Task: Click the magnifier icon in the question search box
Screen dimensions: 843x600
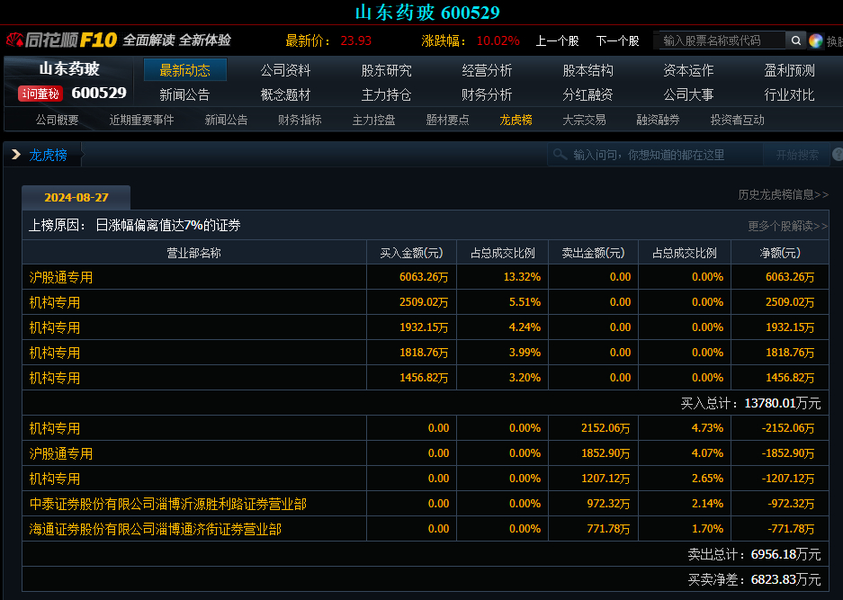Action: 560,155
